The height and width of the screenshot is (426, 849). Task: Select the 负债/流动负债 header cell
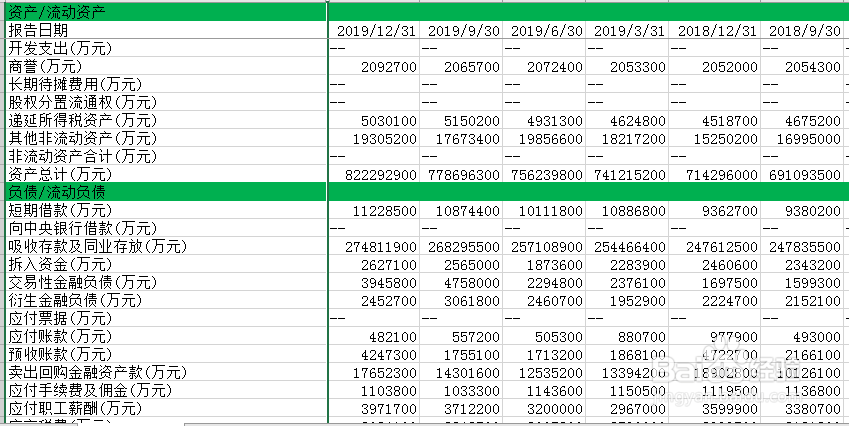165,192
